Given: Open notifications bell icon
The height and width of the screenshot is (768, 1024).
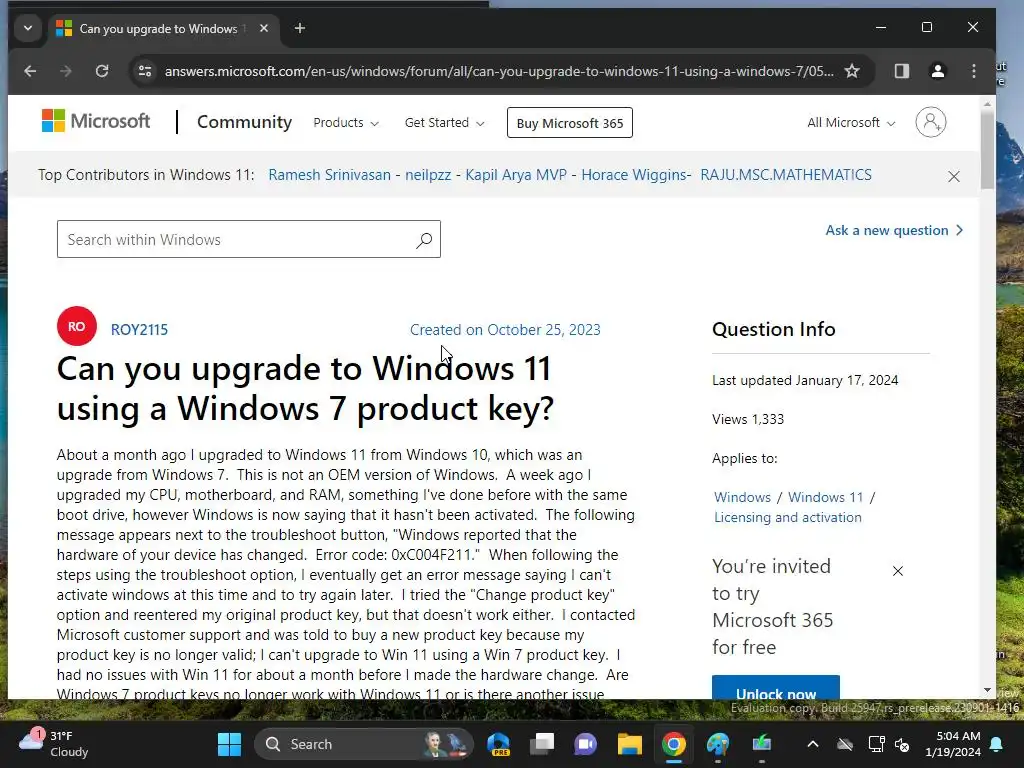Looking at the screenshot, I should (997, 744).
